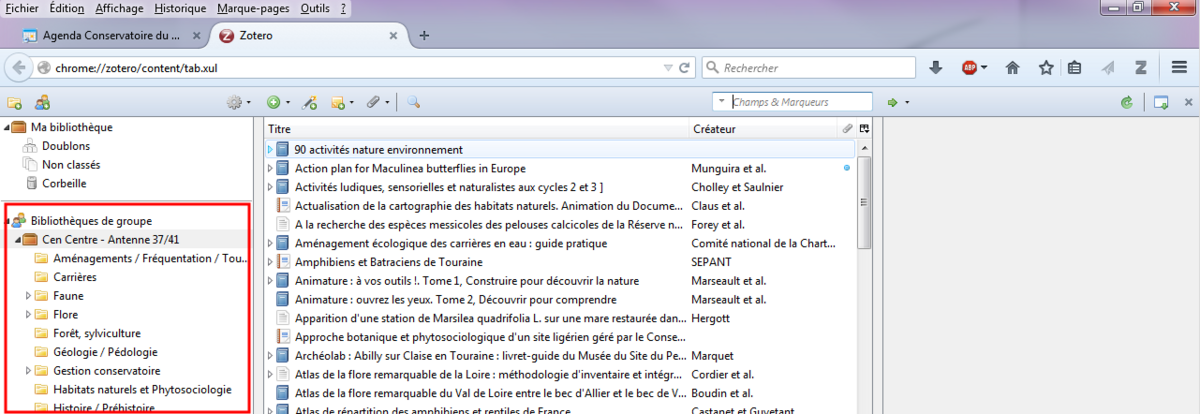Click the add item by identifier wand
Image resolution: width=1200 pixels, height=414 pixels.
tap(310, 102)
